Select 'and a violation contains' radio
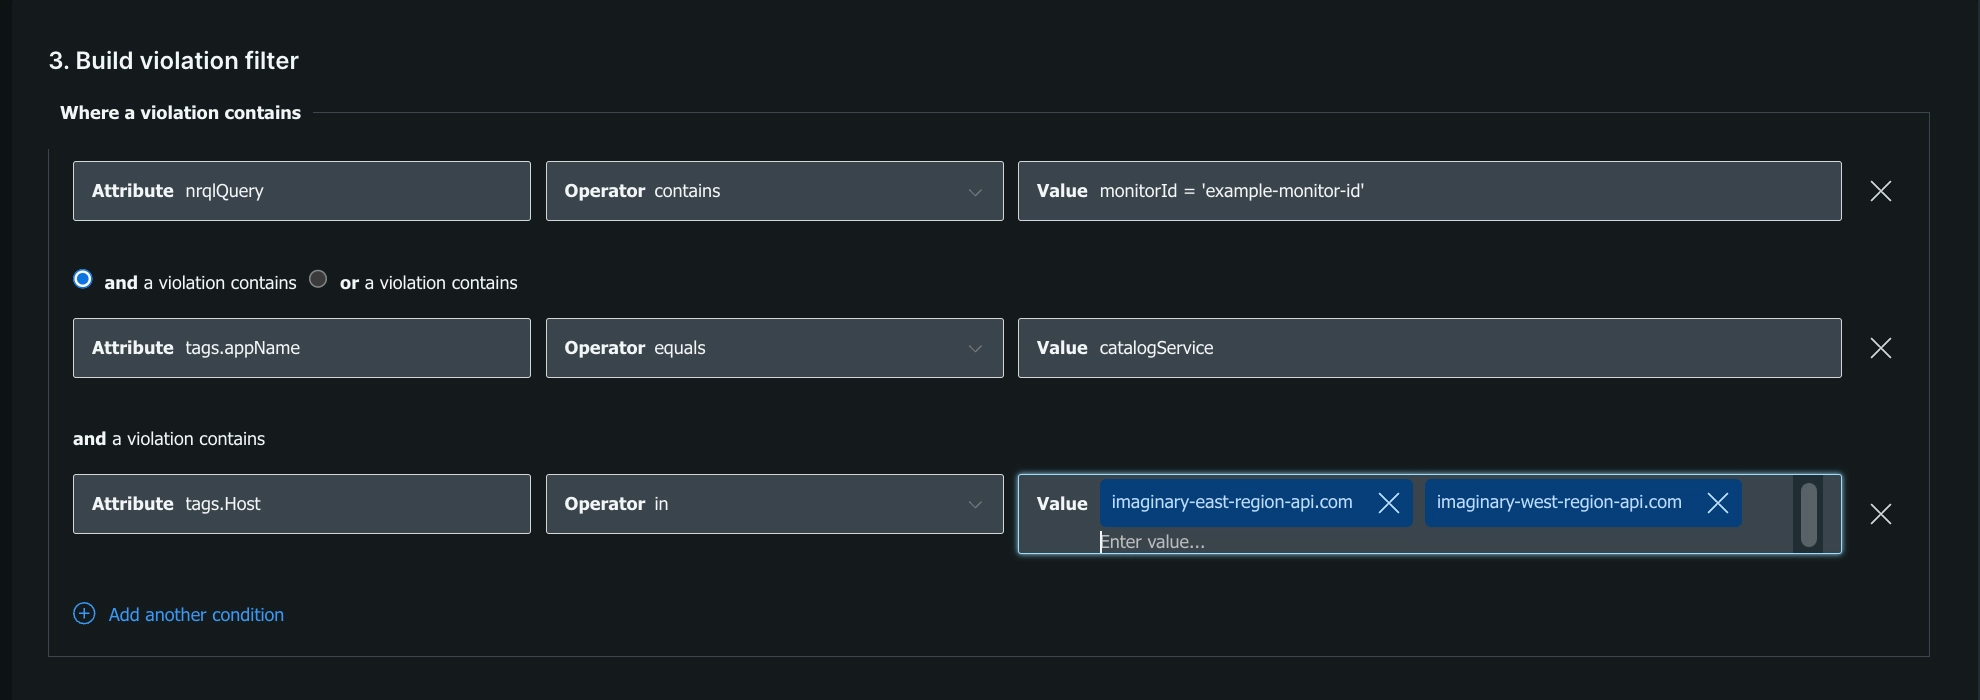 [x=83, y=279]
